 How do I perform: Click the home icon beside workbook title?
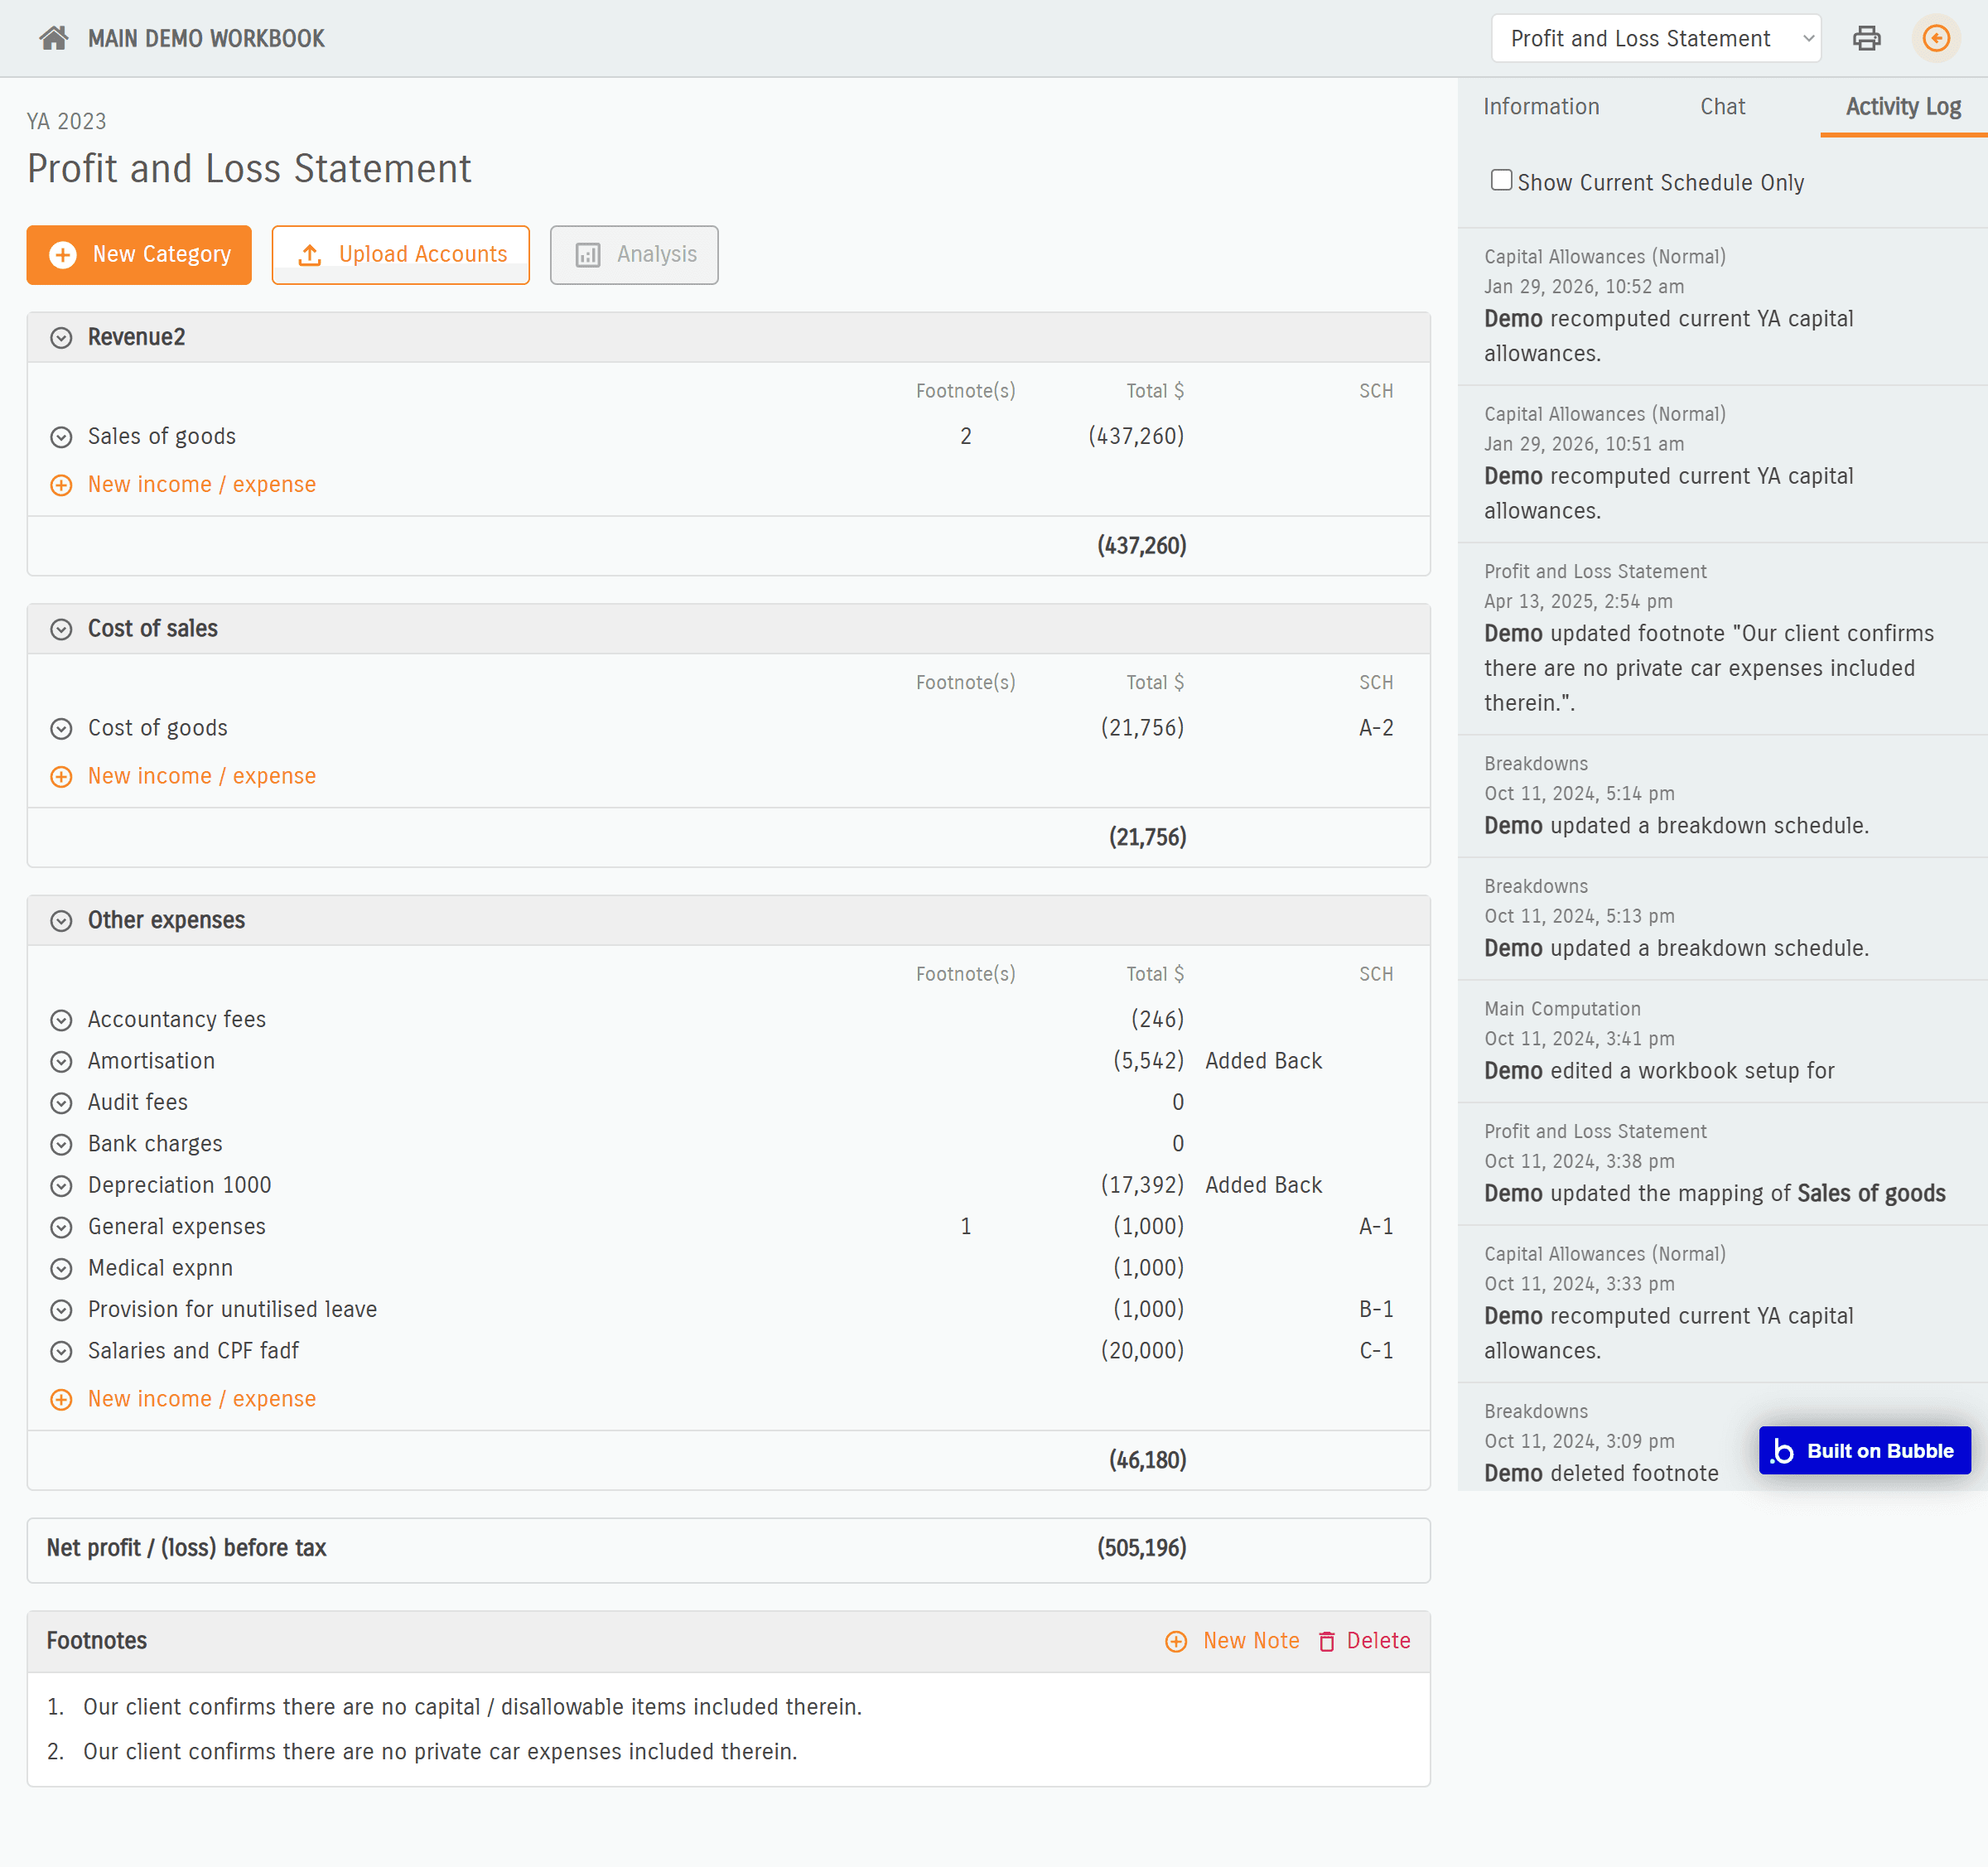point(54,38)
